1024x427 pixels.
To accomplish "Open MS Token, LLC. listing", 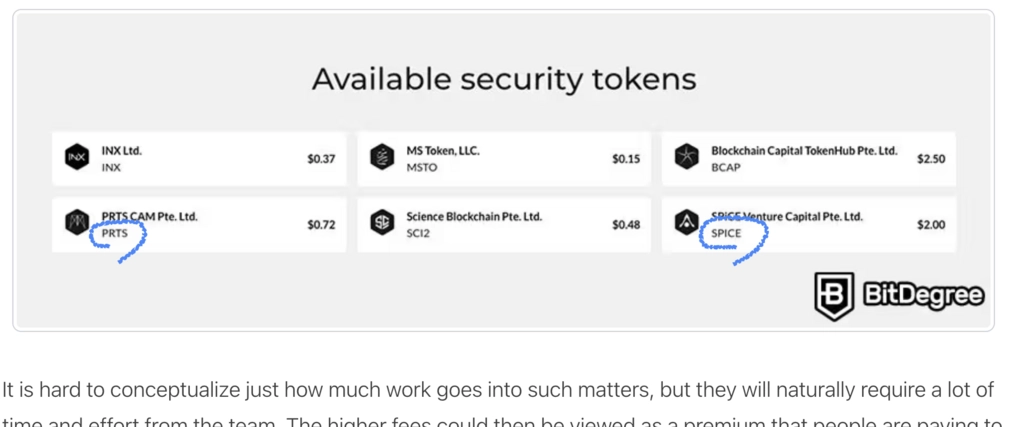I will [443, 151].
